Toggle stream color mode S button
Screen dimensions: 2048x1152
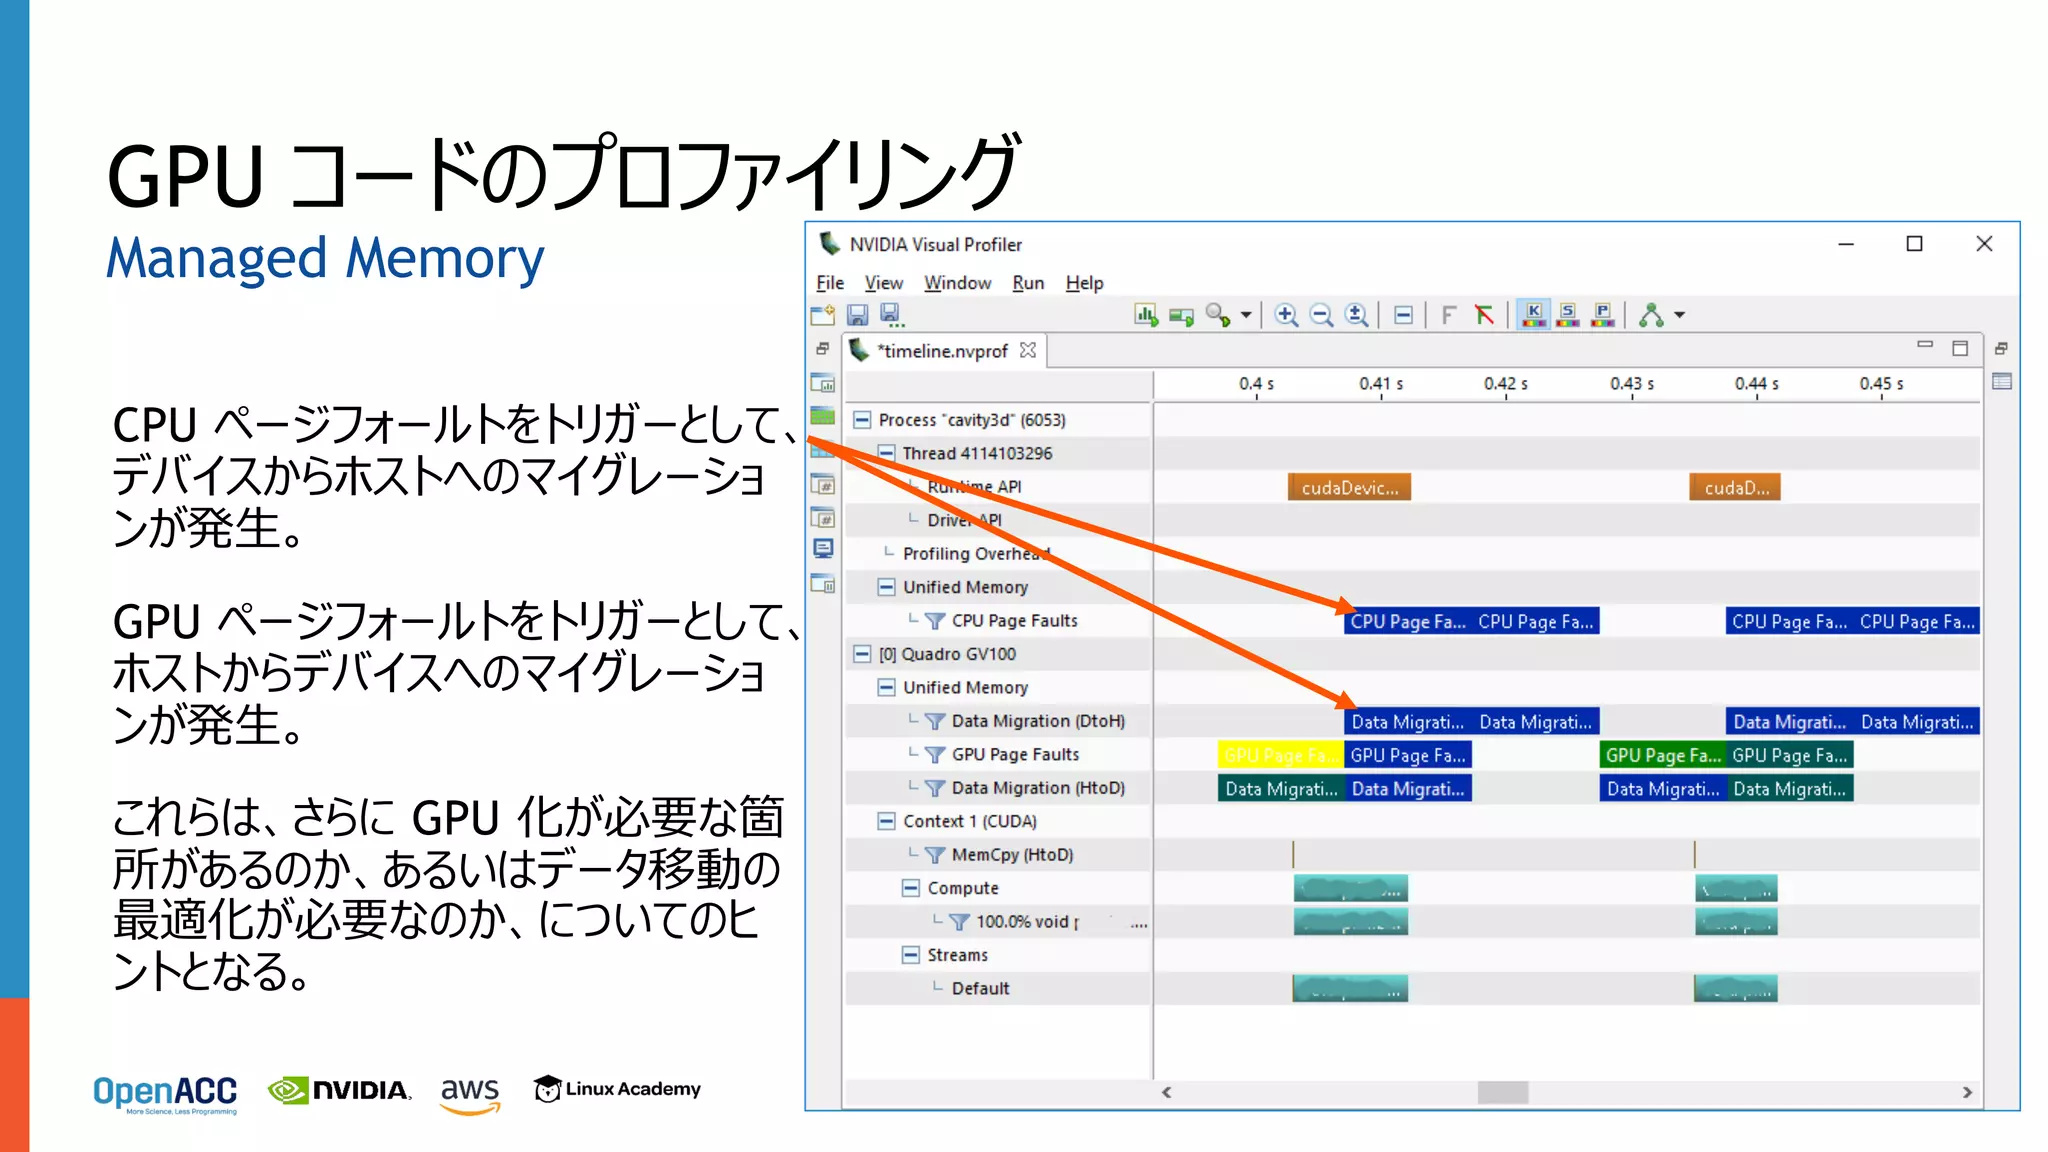1568,315
